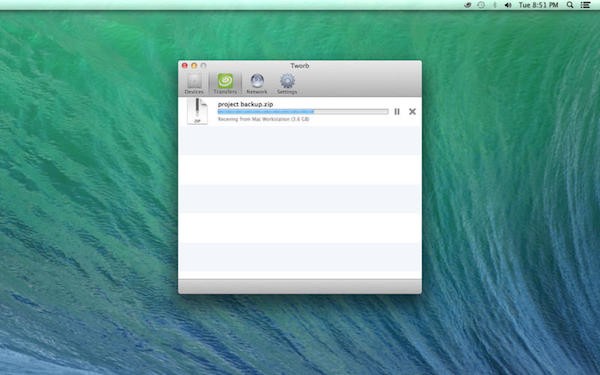Open Notification Center list icon
Image resolution: width=600 pixels, height=375 pixels.
click(x=585, y=5)
